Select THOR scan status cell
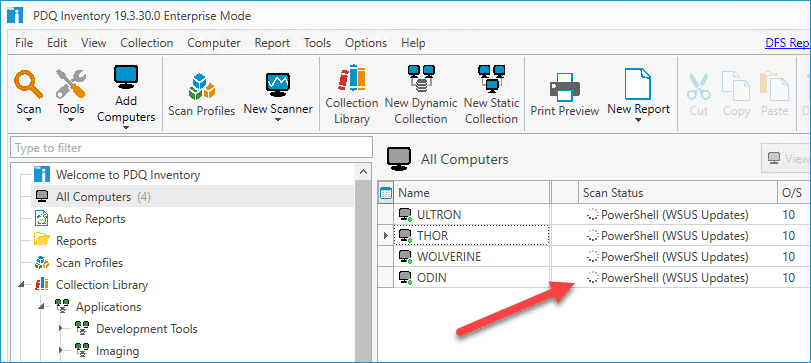The width and height of the screenshot is (811, 363). tap(678, 236)
